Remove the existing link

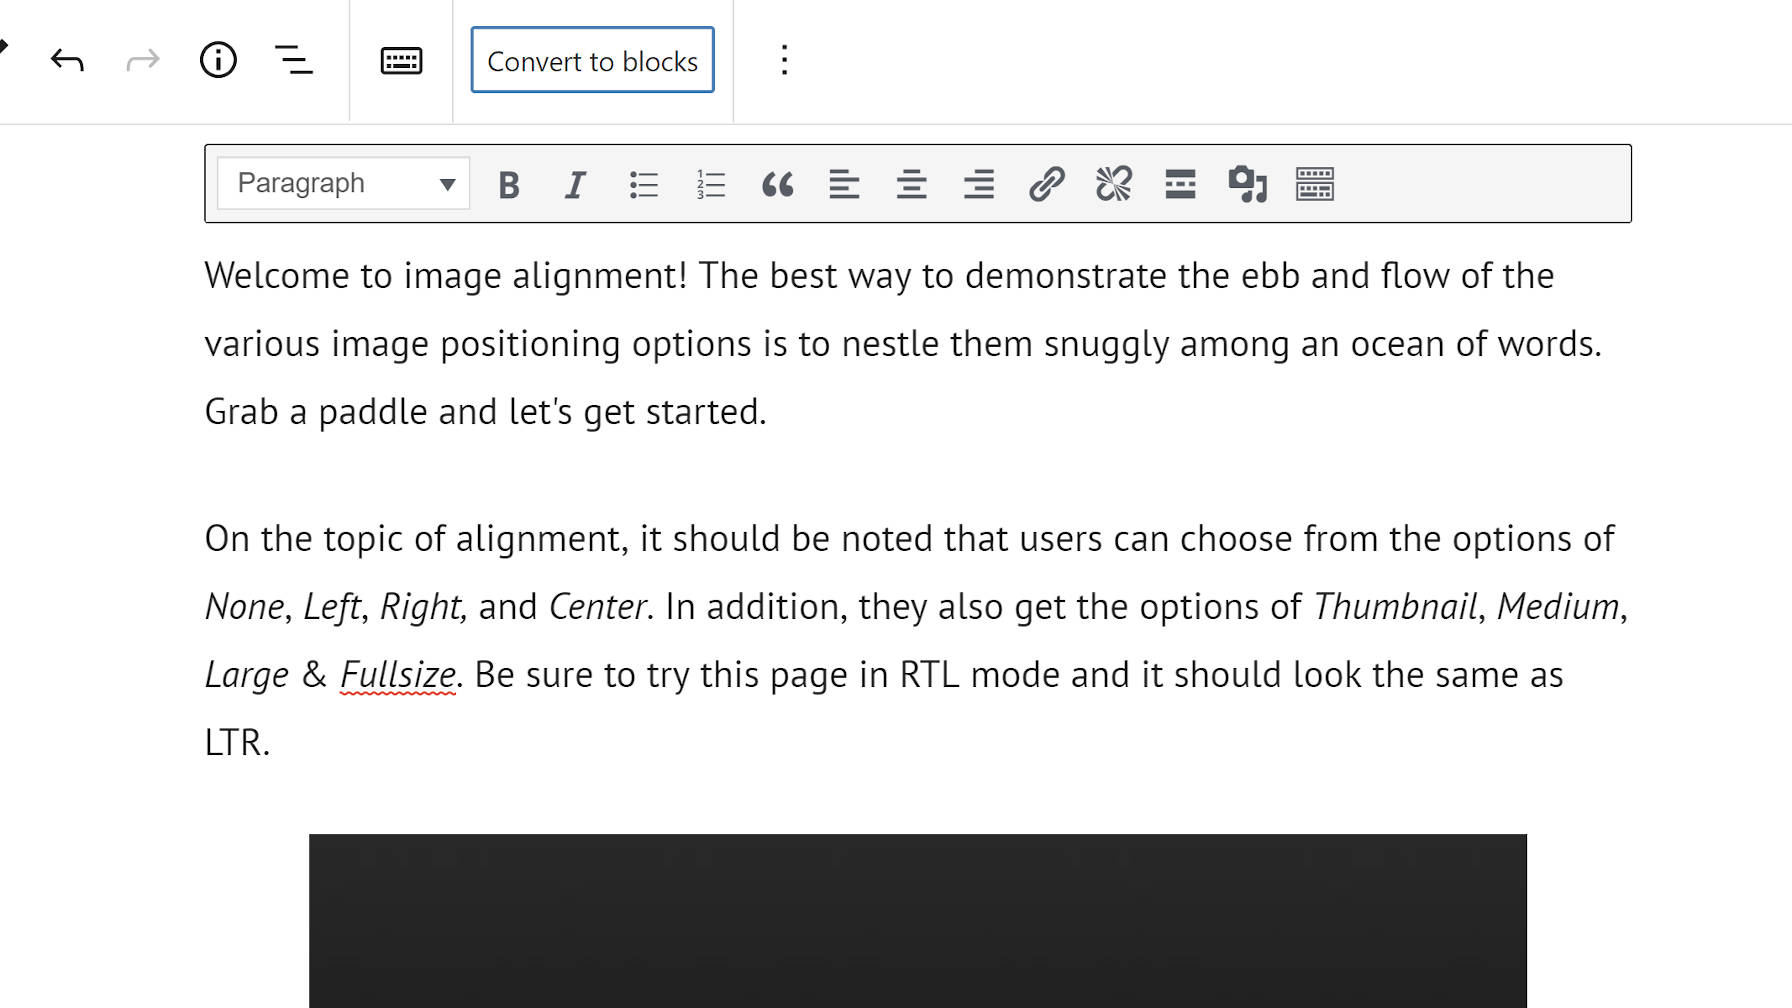[1113, 184]
